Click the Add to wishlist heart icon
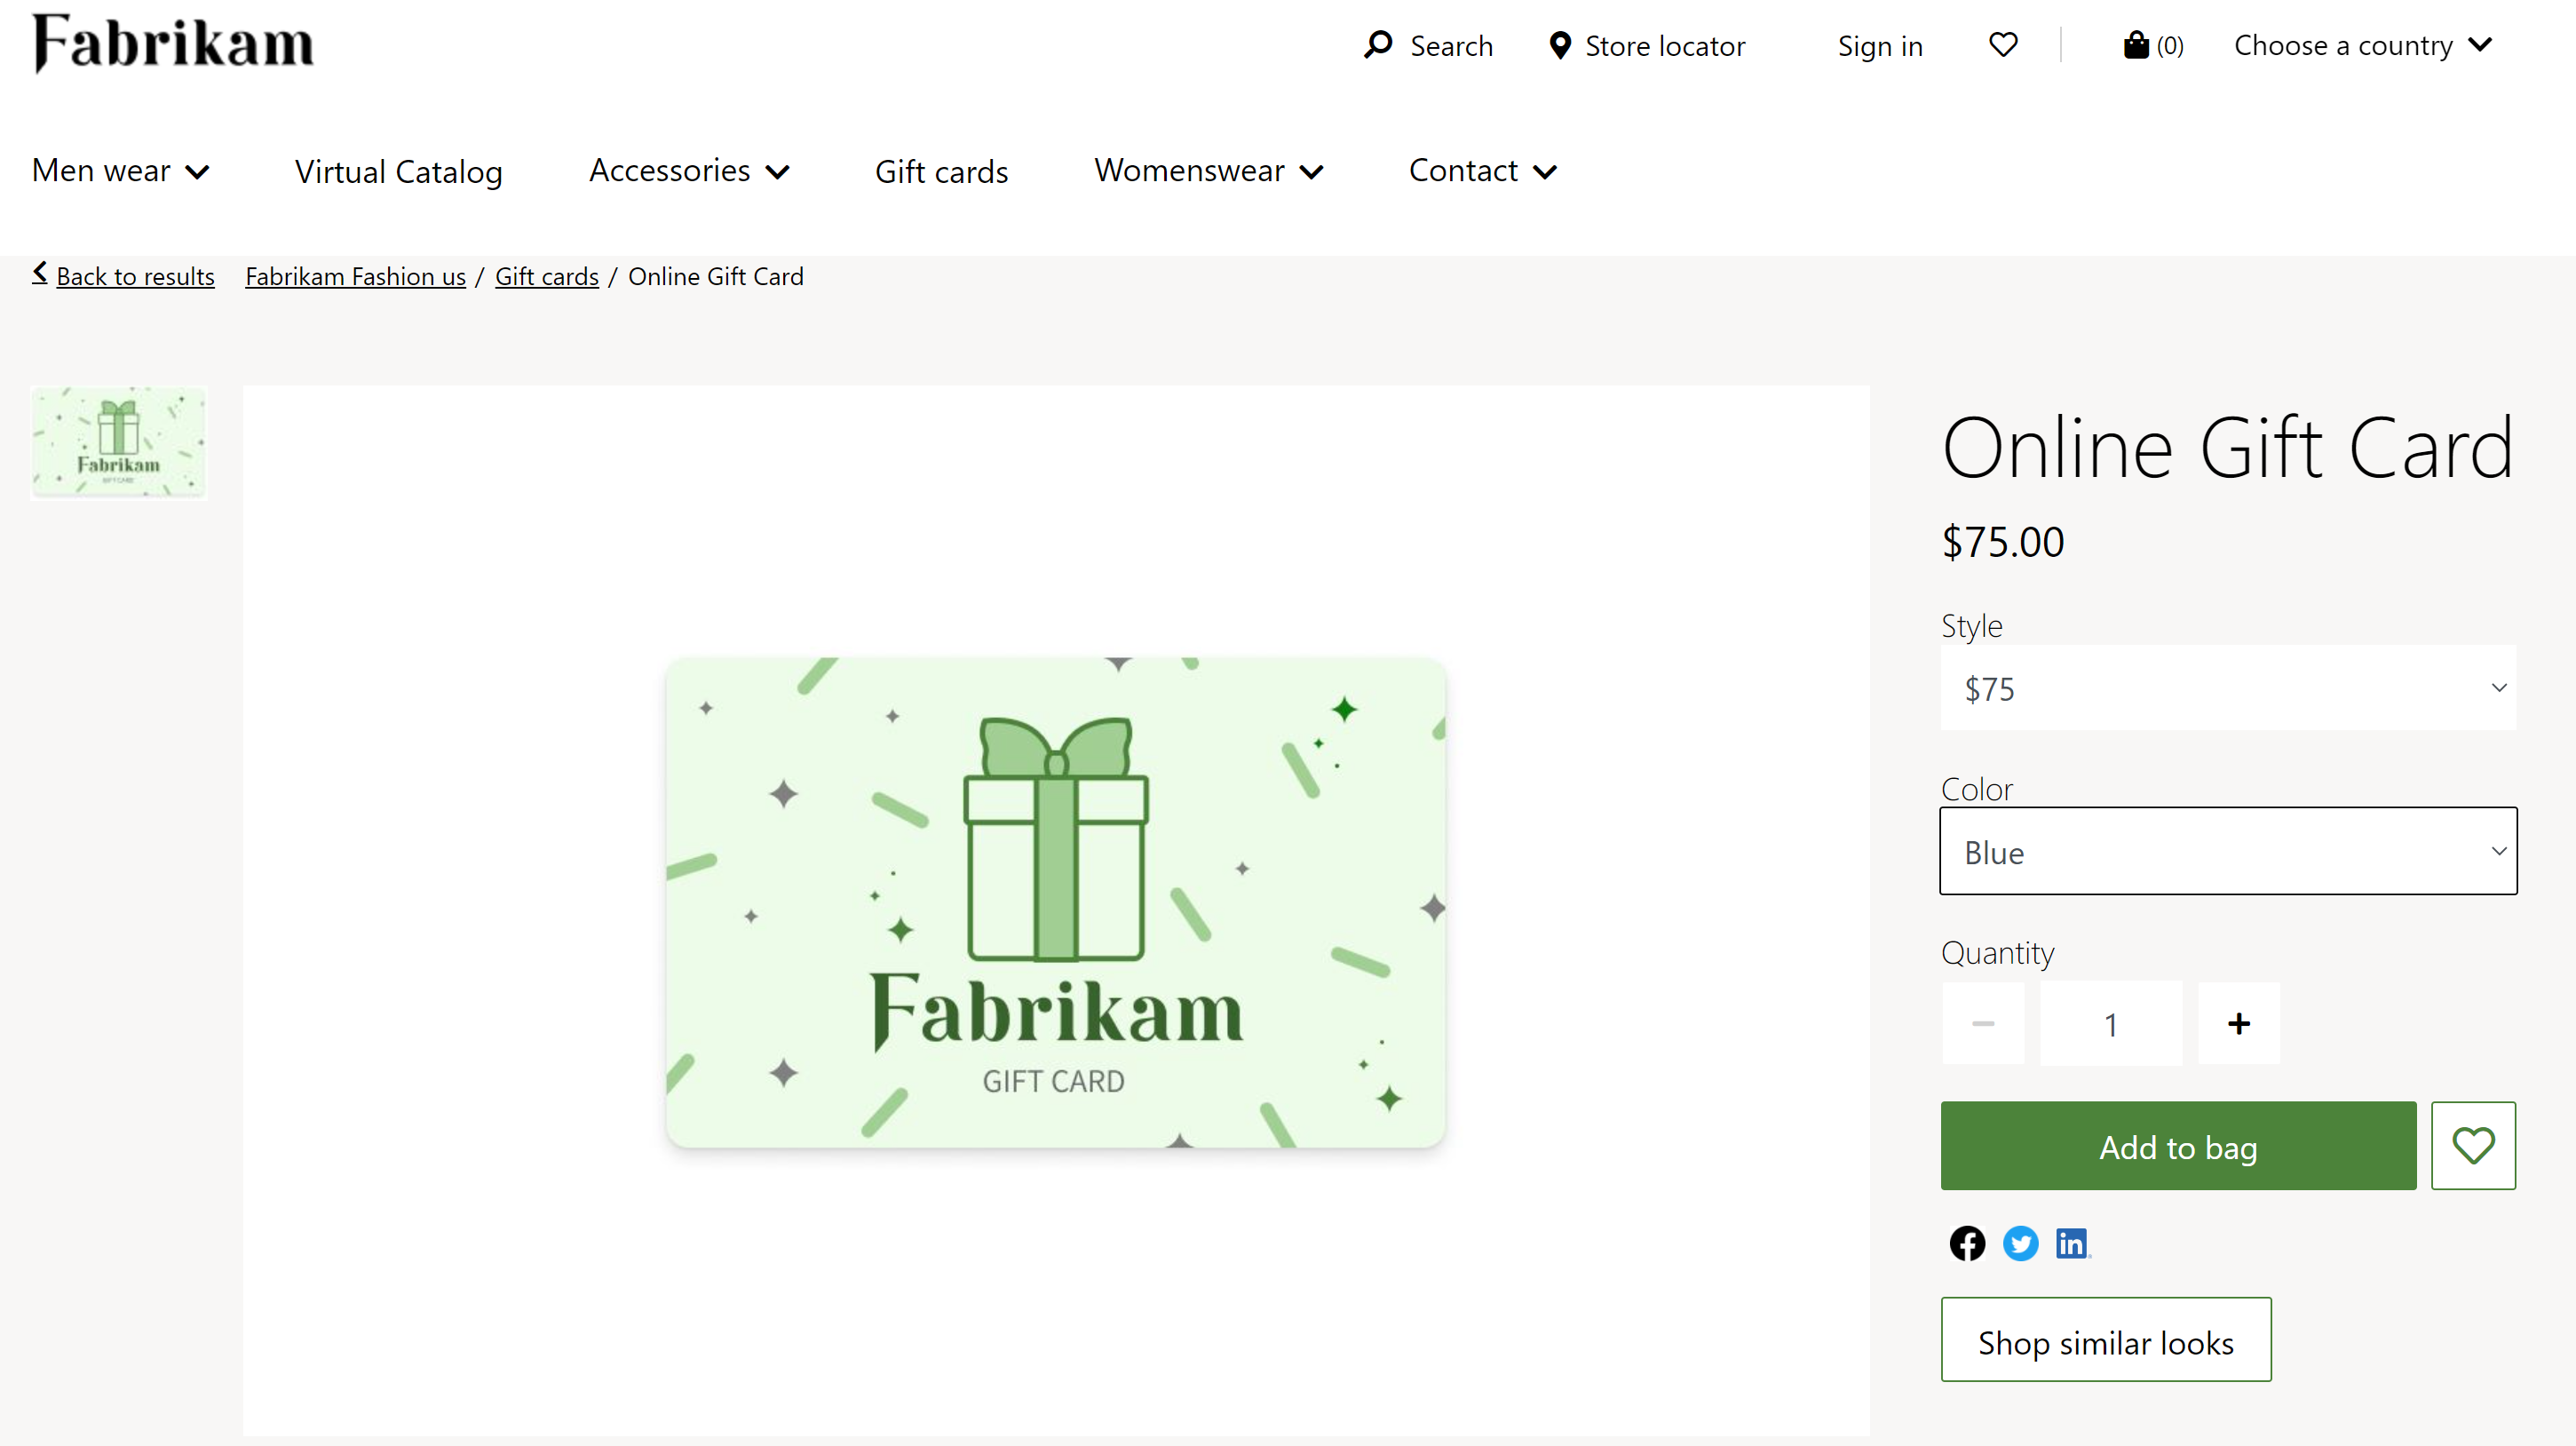The image size is (2576, 1446). point(2473,1145)
